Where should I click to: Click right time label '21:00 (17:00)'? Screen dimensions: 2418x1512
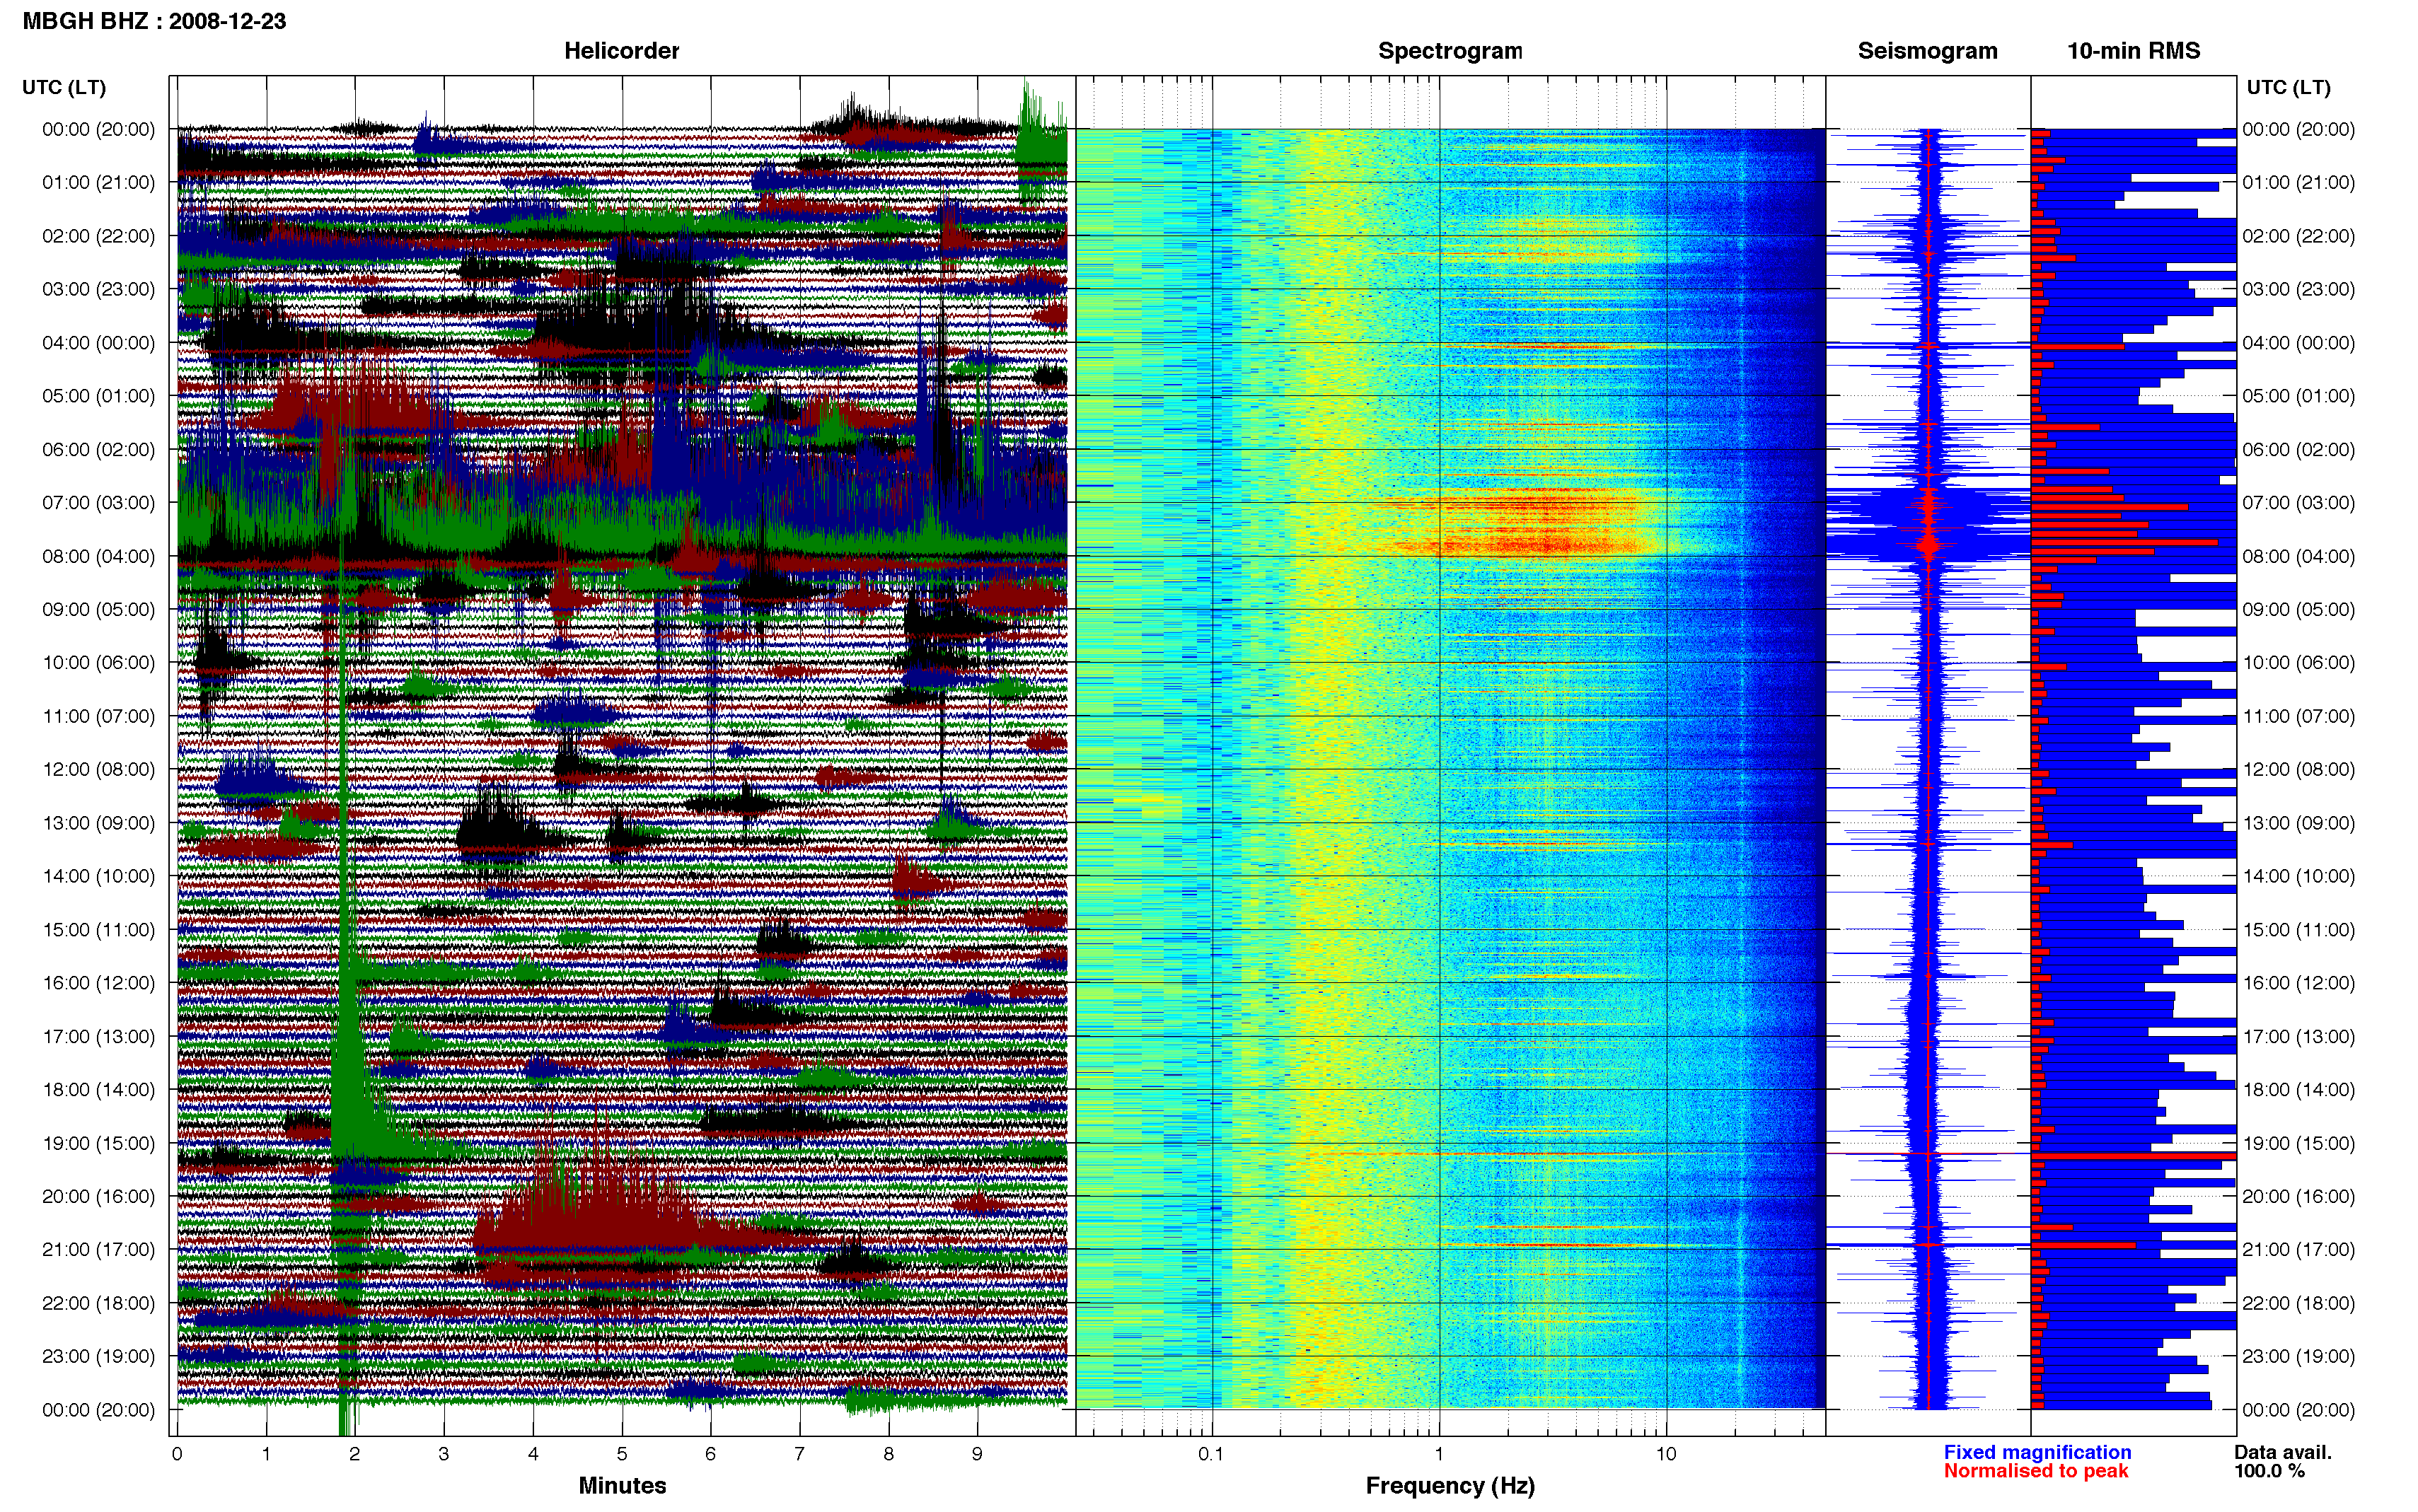[x=2298, y=1249]
